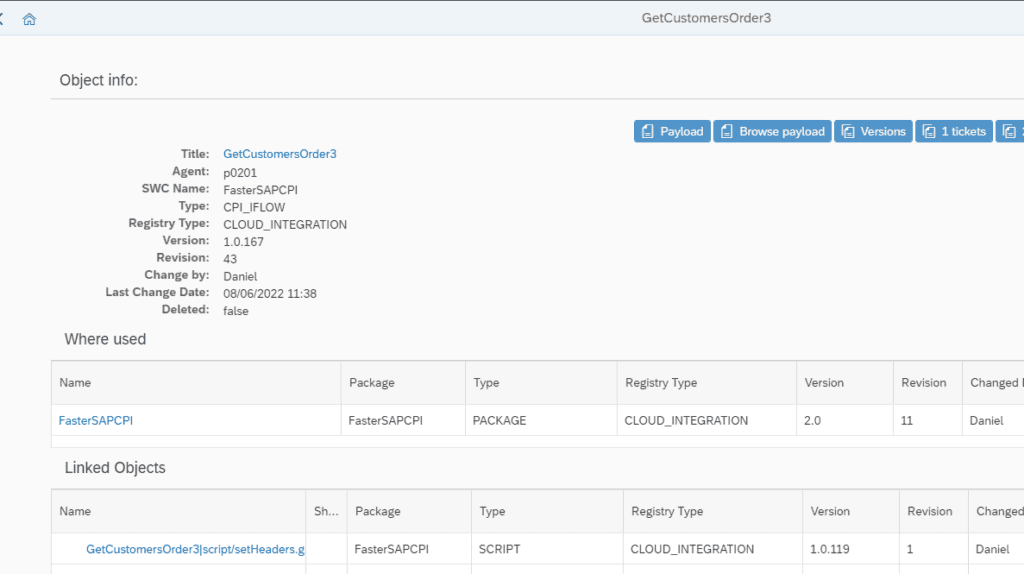Sort Linked Objects by Version column

point(851,511)
